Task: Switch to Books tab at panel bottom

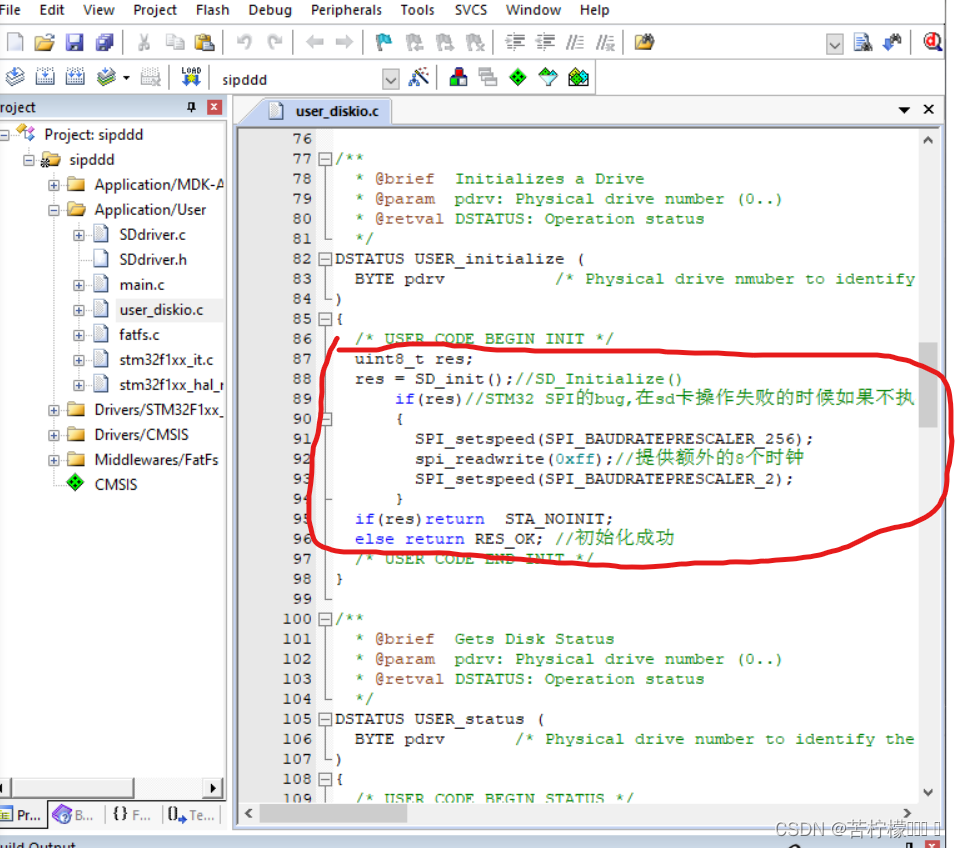Action: [x=74, y=814]
